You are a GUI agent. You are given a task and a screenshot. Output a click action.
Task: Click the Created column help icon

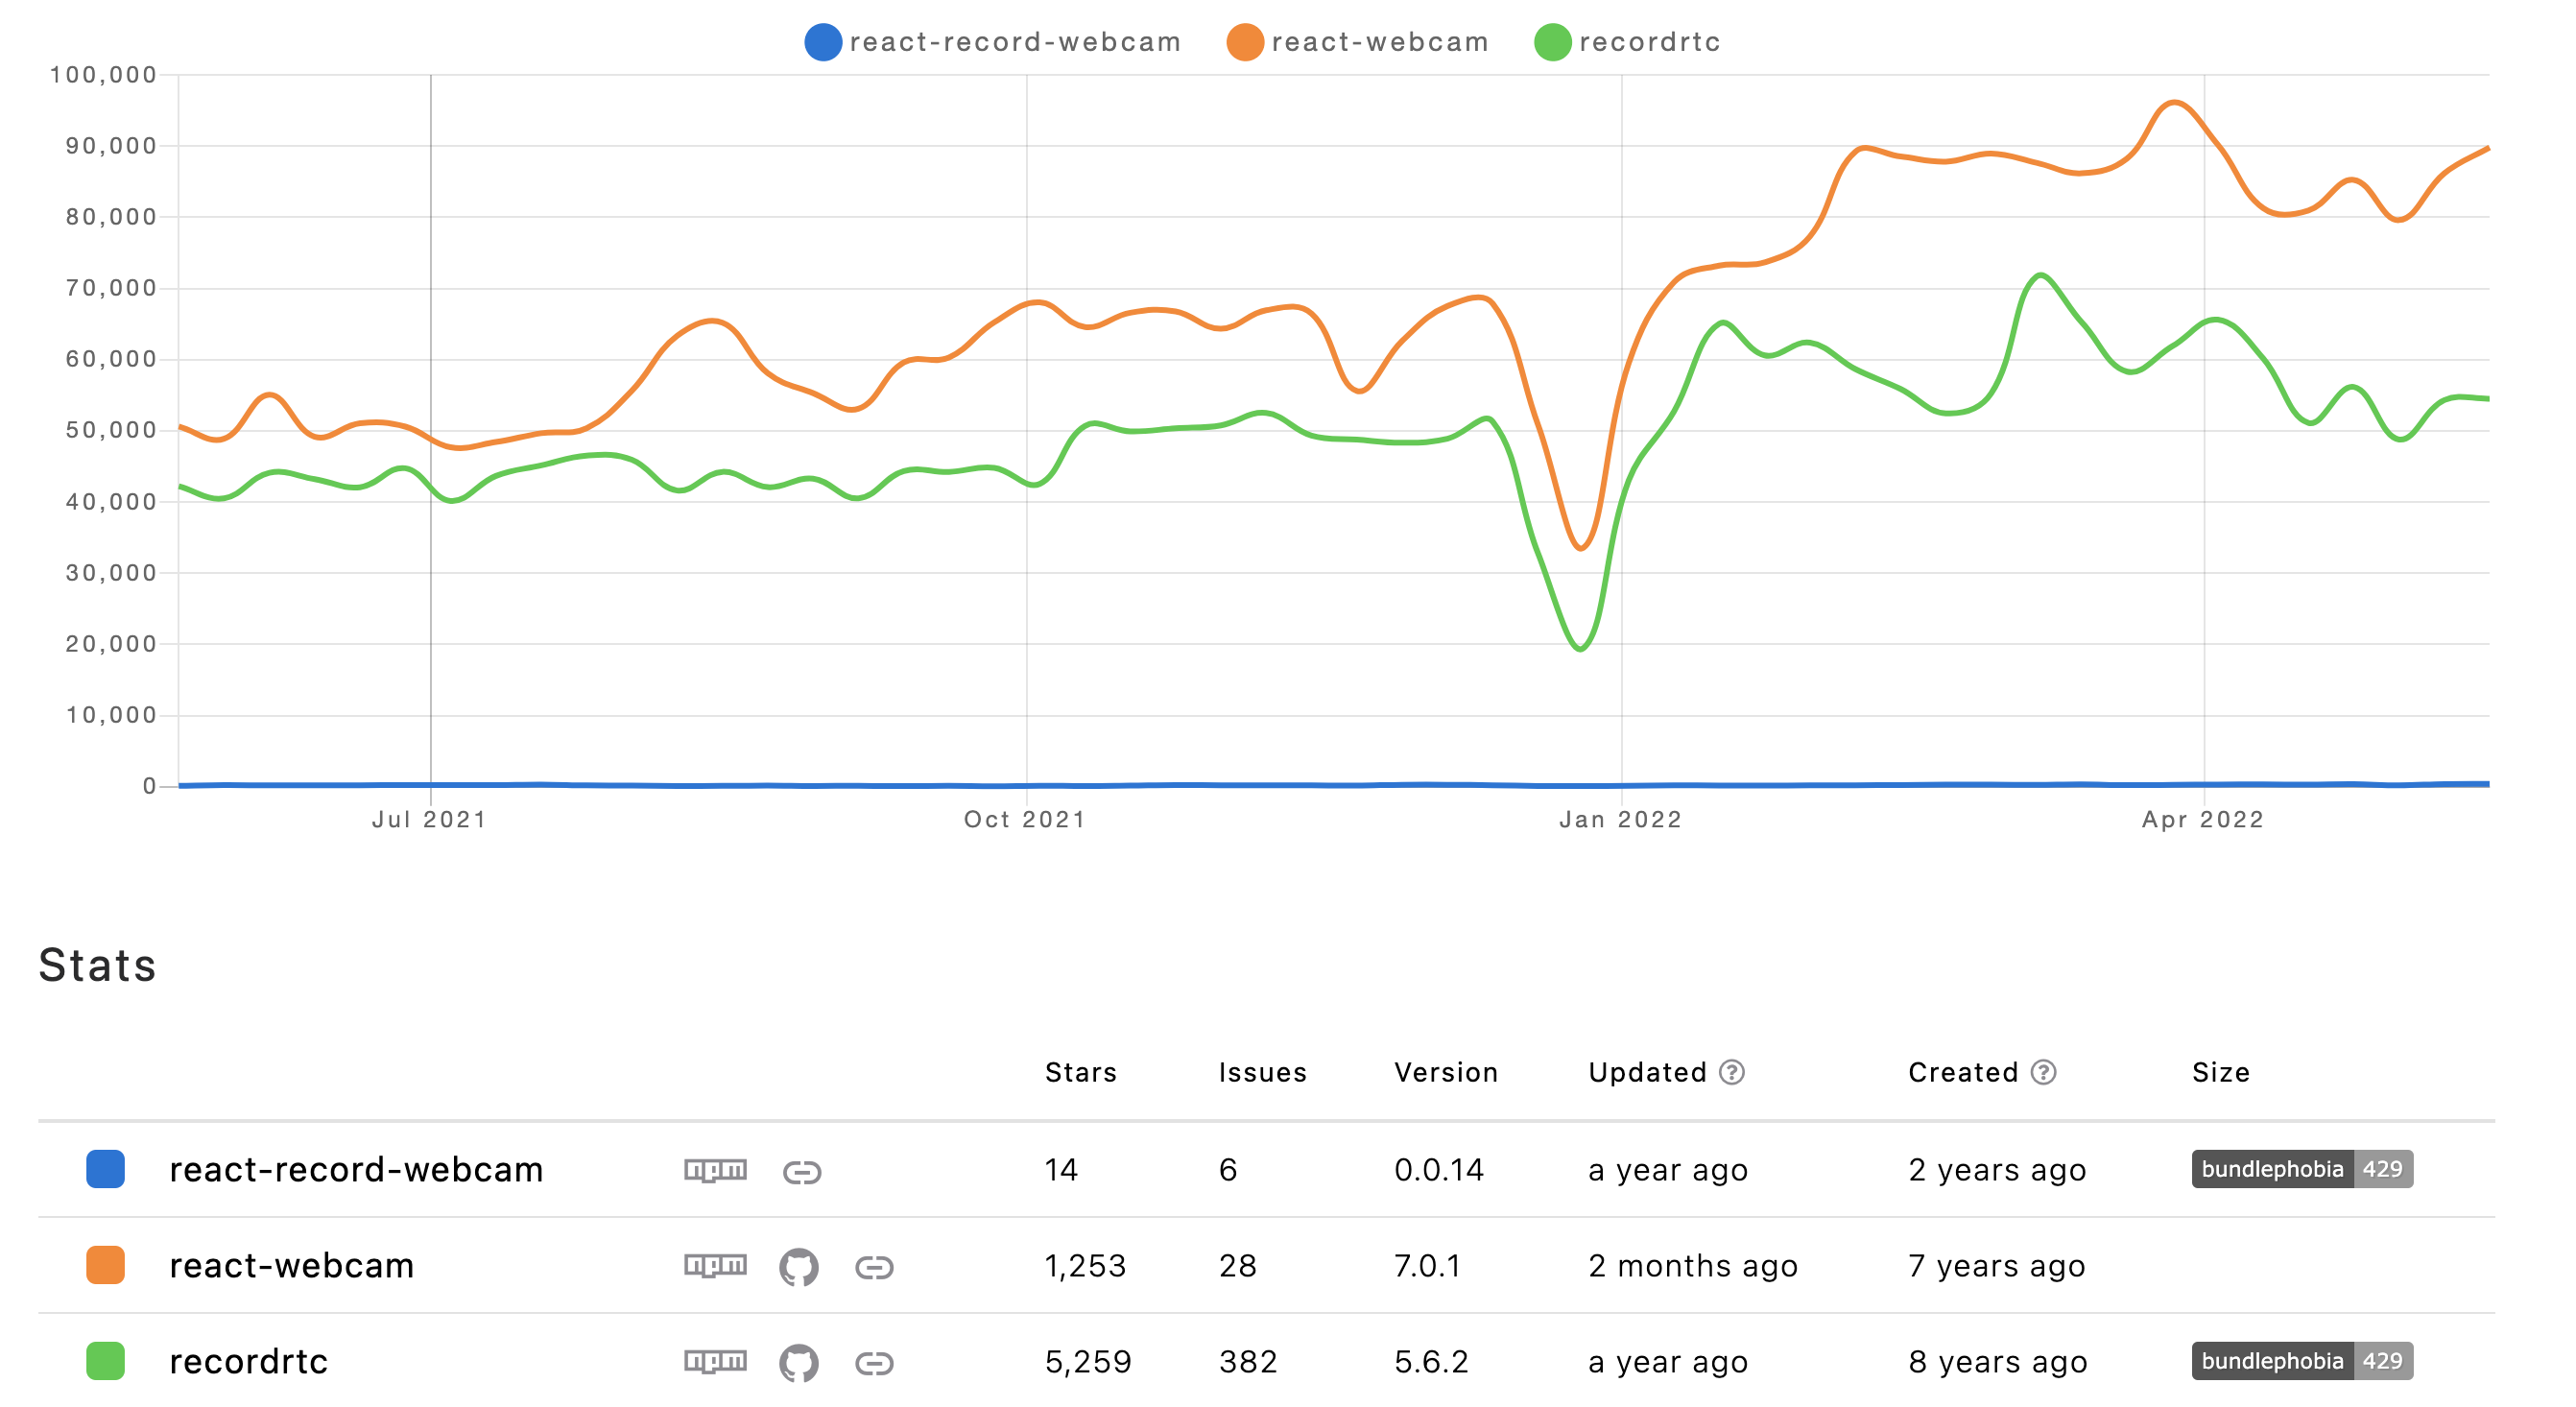(x=2043, y=1072)
